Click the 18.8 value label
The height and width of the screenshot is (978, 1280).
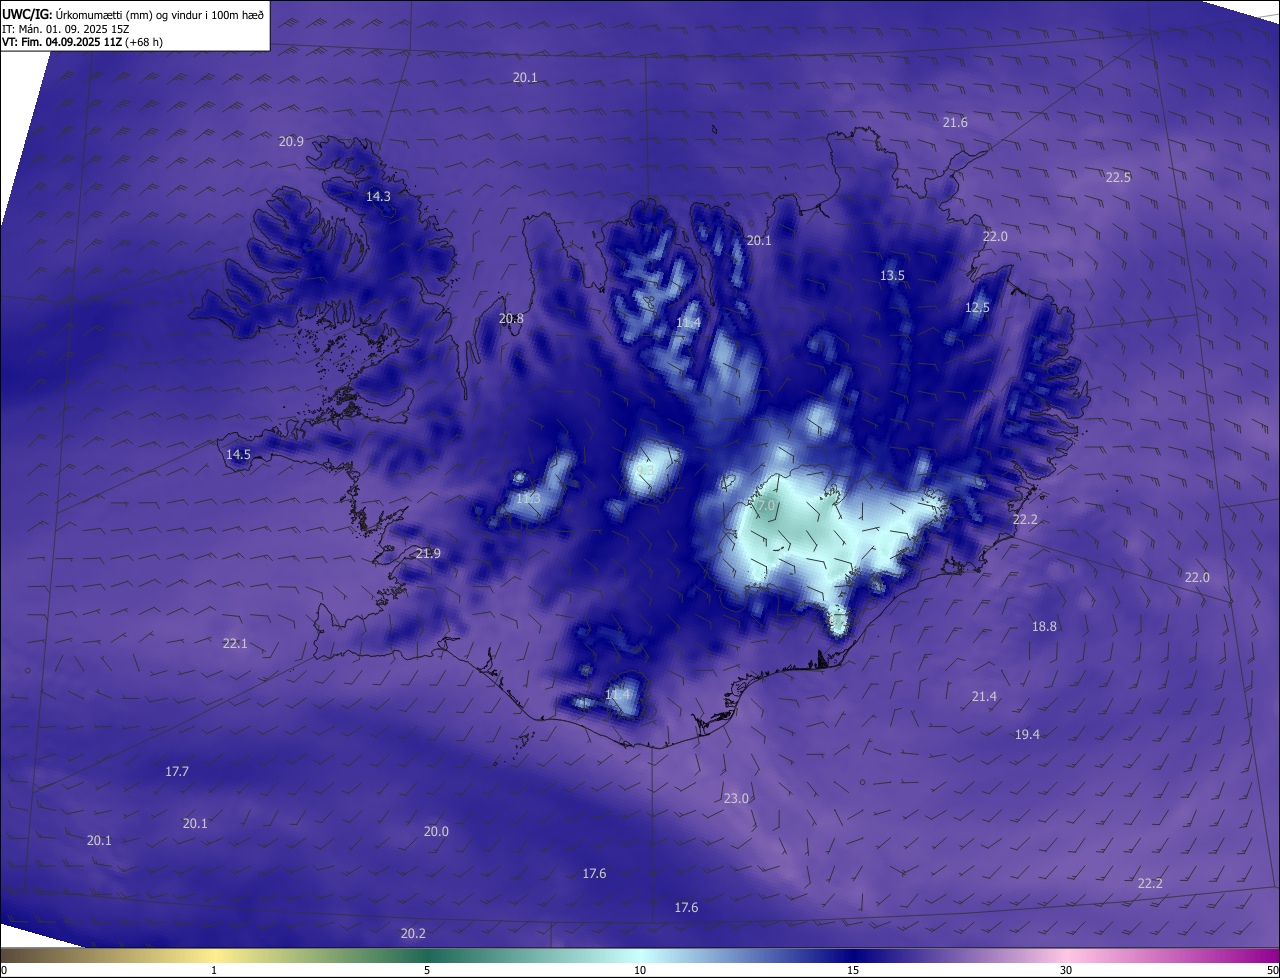[x=1044, y=627]
